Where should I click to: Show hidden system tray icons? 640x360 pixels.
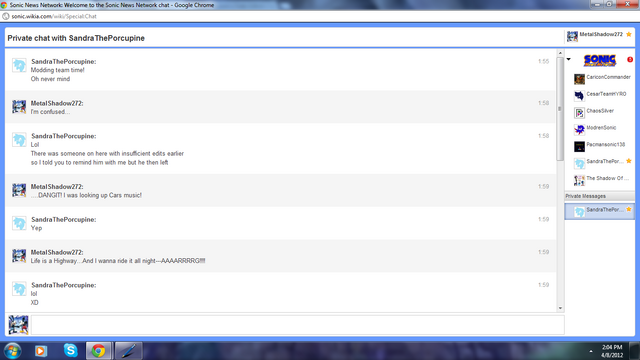(591, 351)
